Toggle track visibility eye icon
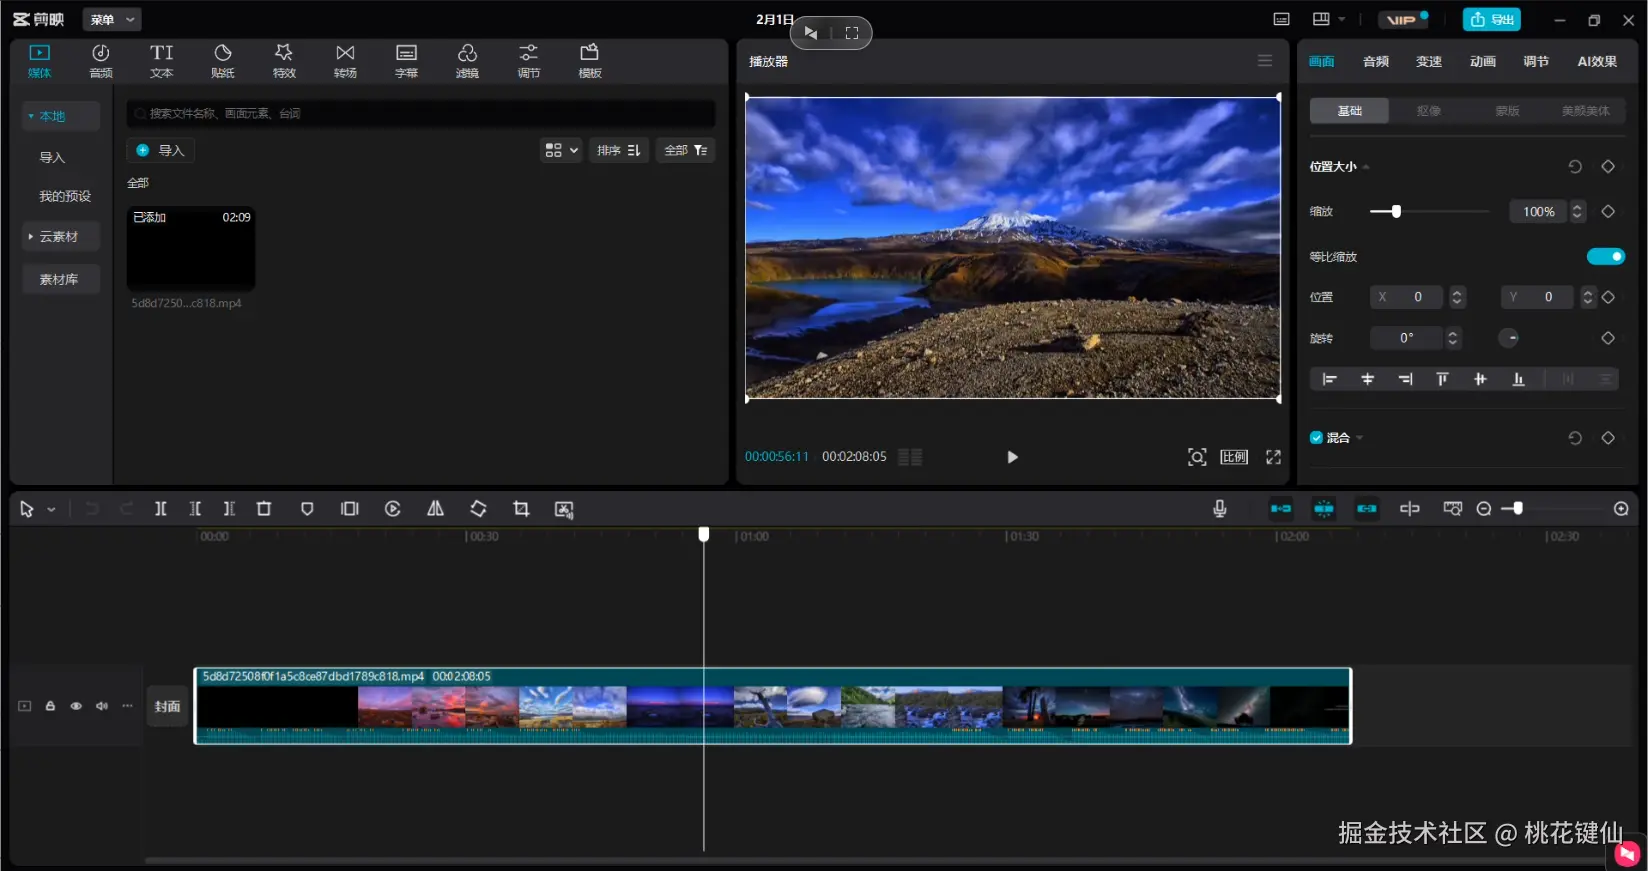Image resolution: width=1648 pixels, height=871 pixels. 76,706
